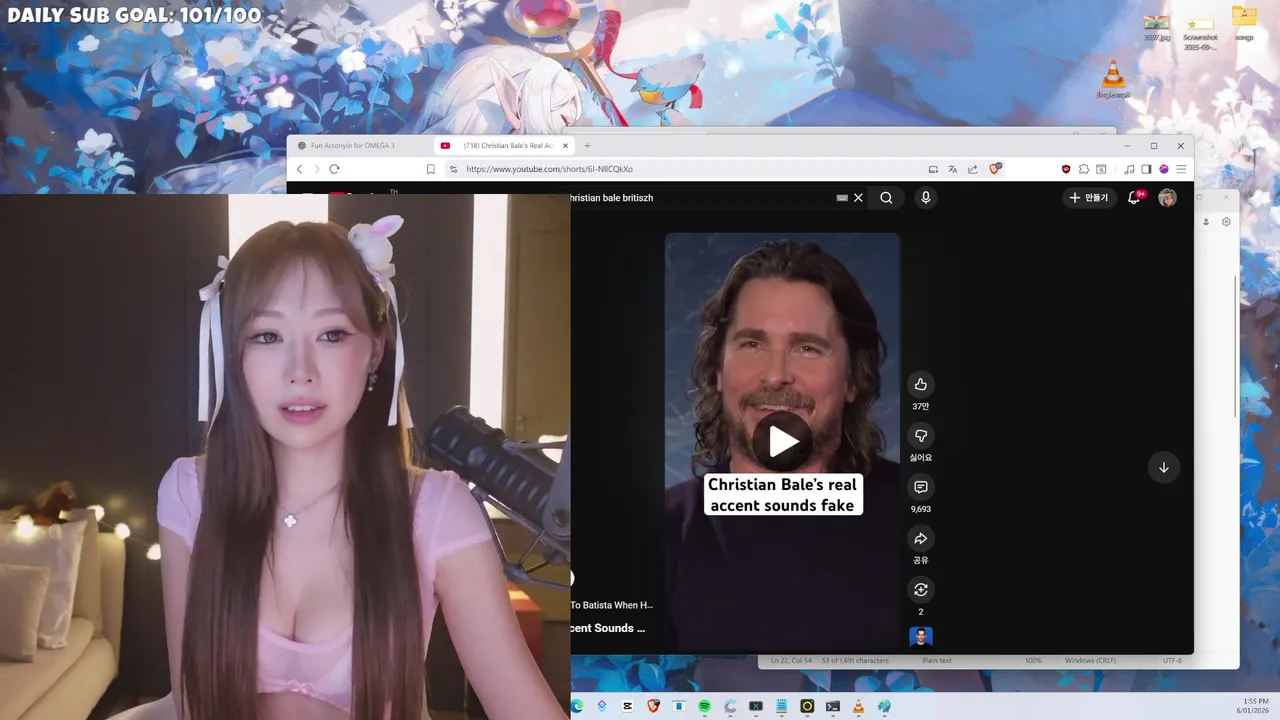Open a new browser tab with plus
1280x720 pixels.
pos(587,146)
